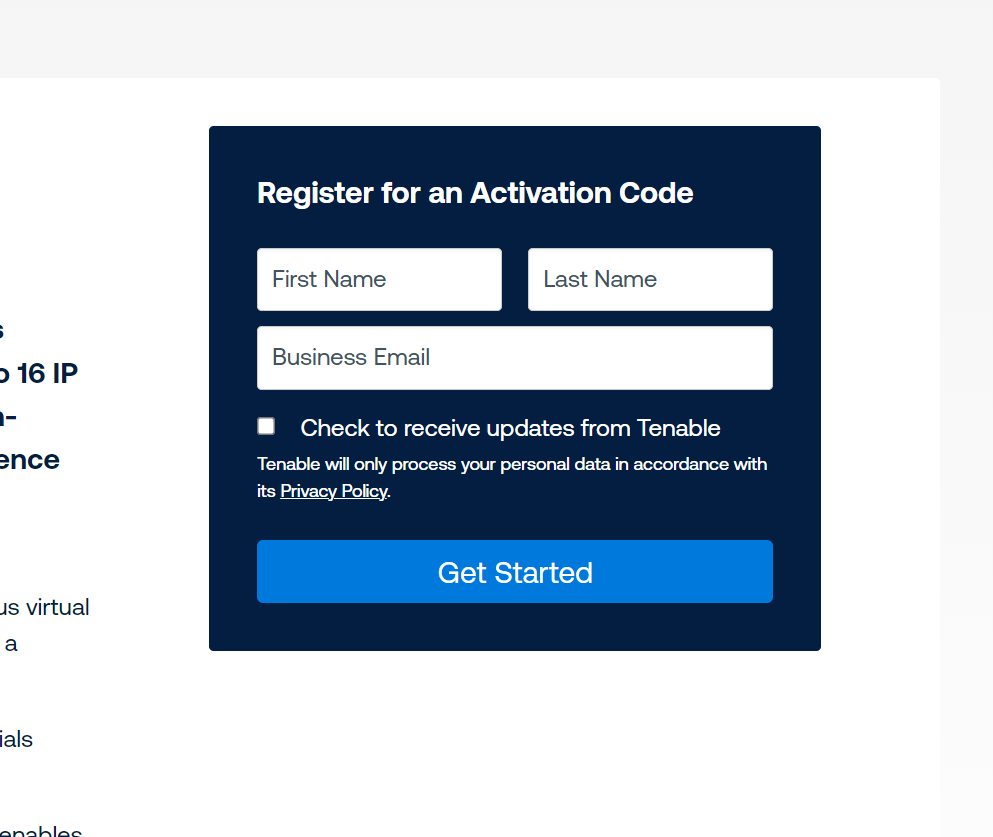Click the partially visible 'ials' text
This screenshot has height=837, width=993.
coord(16,739)
